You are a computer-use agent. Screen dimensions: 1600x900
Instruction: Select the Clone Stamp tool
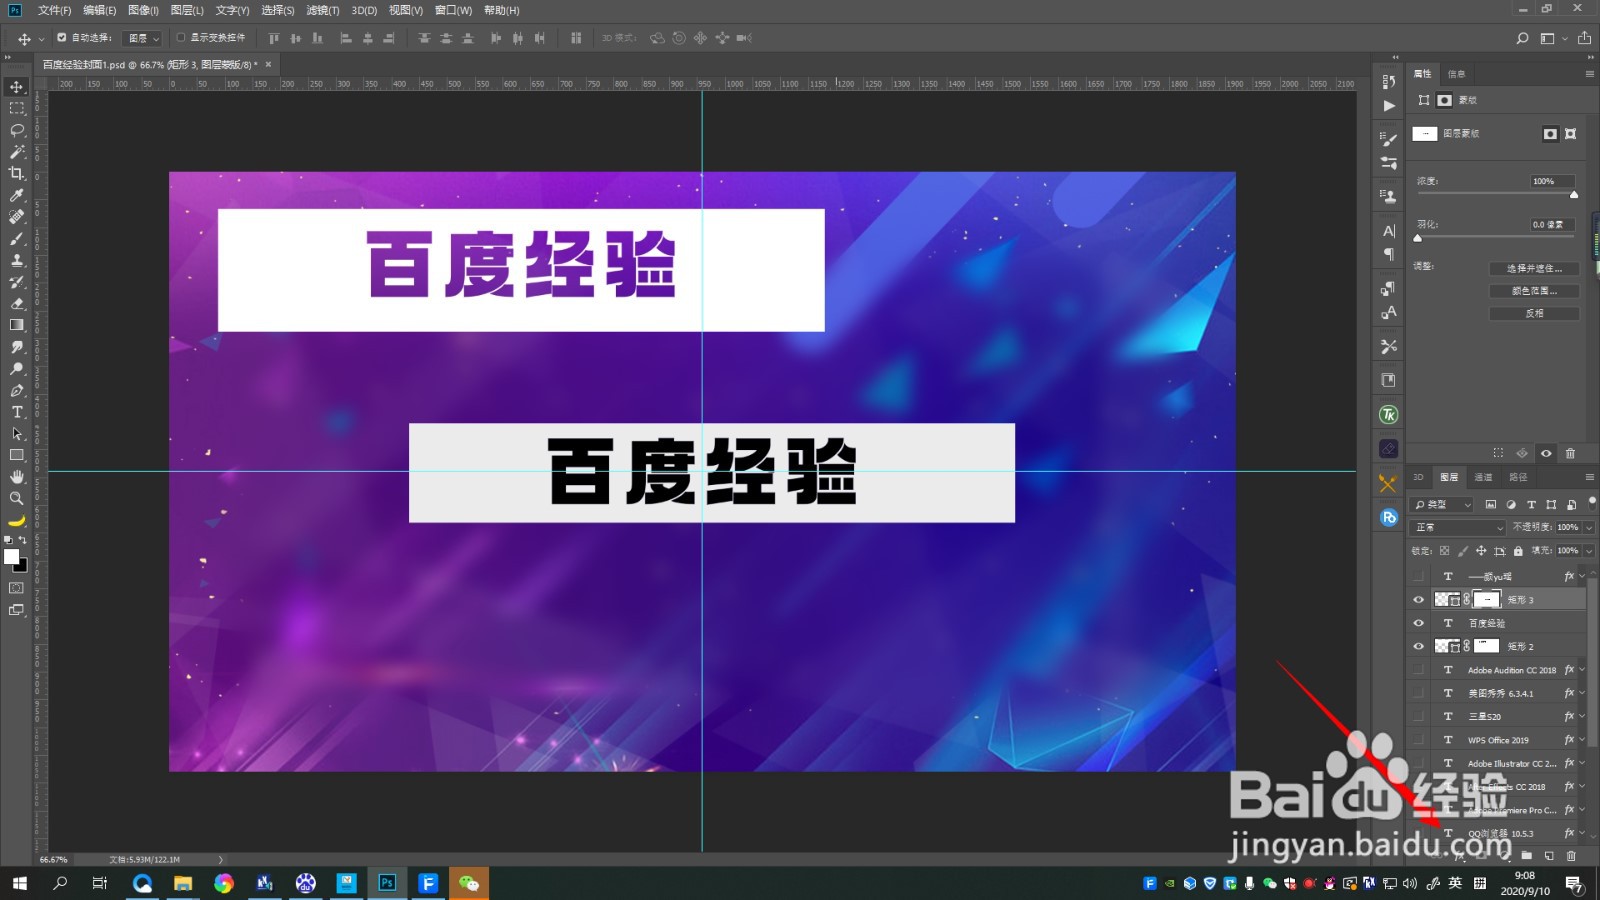point(17,260)
